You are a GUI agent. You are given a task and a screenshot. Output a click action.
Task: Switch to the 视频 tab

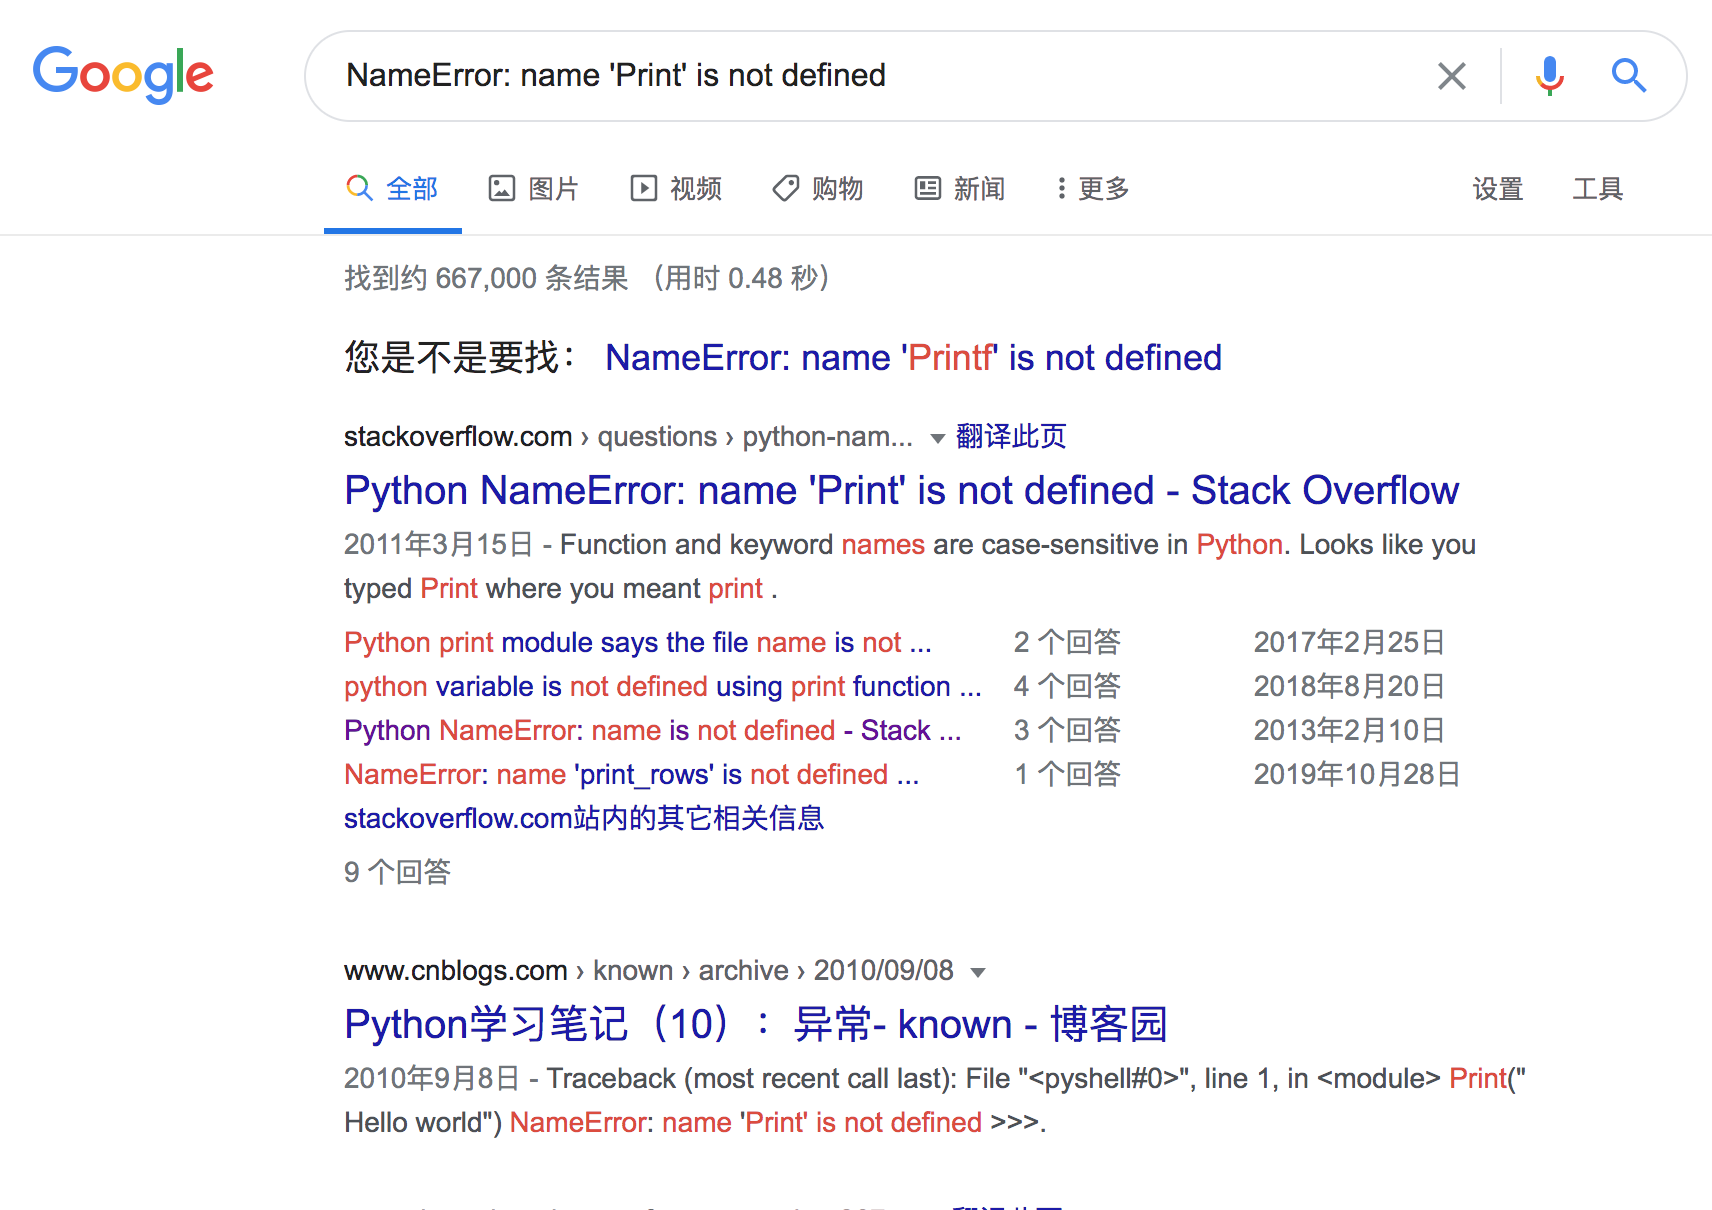point(676,188)
